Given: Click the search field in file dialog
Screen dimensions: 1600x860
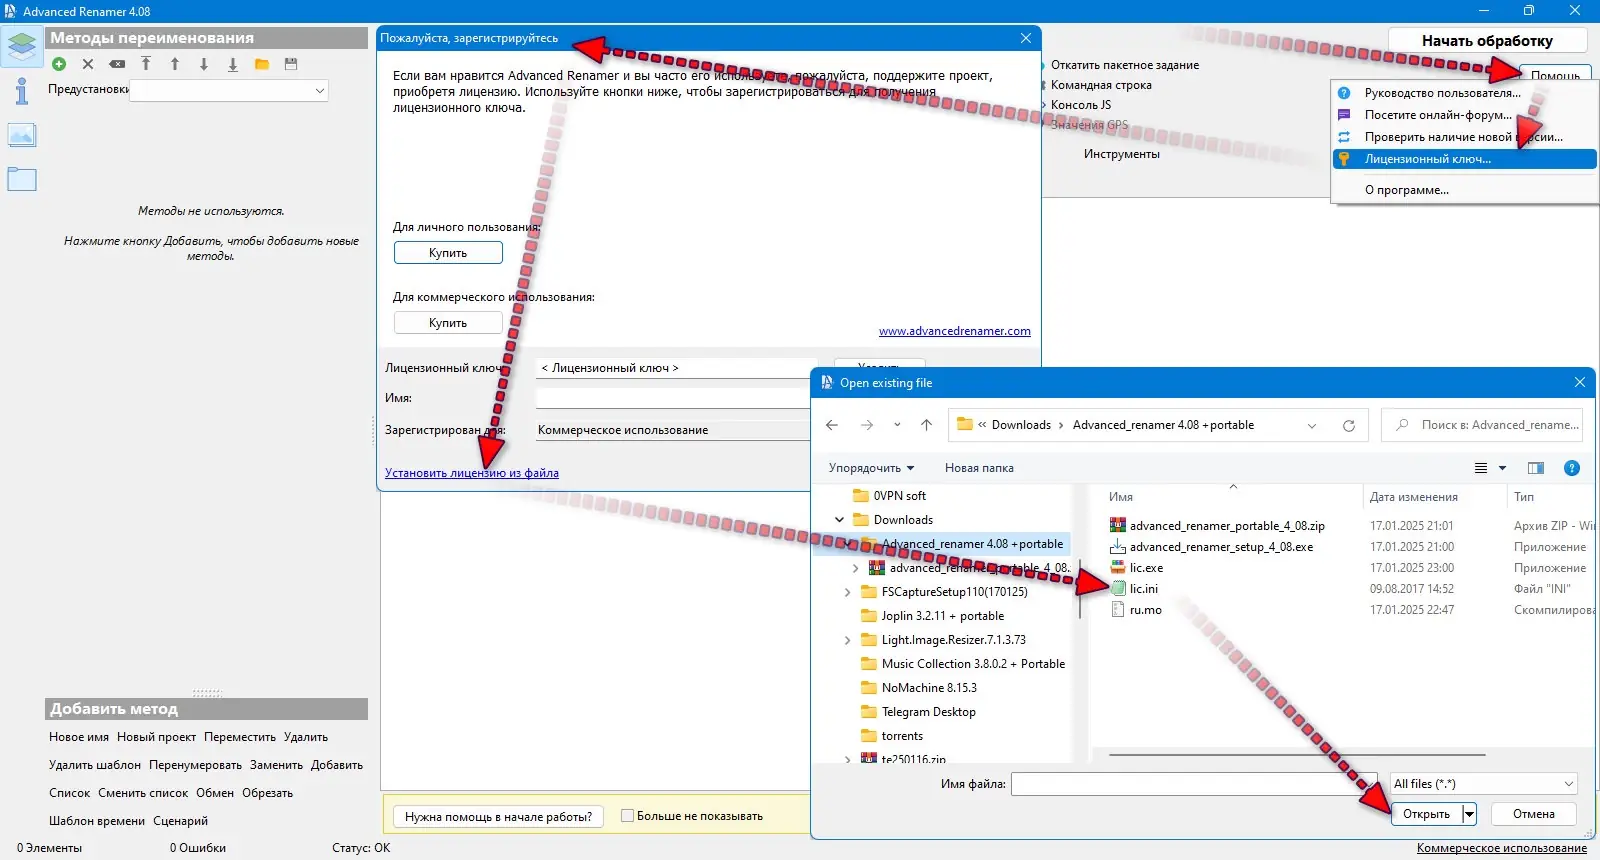Looking at the screenshot, I should tap(1482, 425).
